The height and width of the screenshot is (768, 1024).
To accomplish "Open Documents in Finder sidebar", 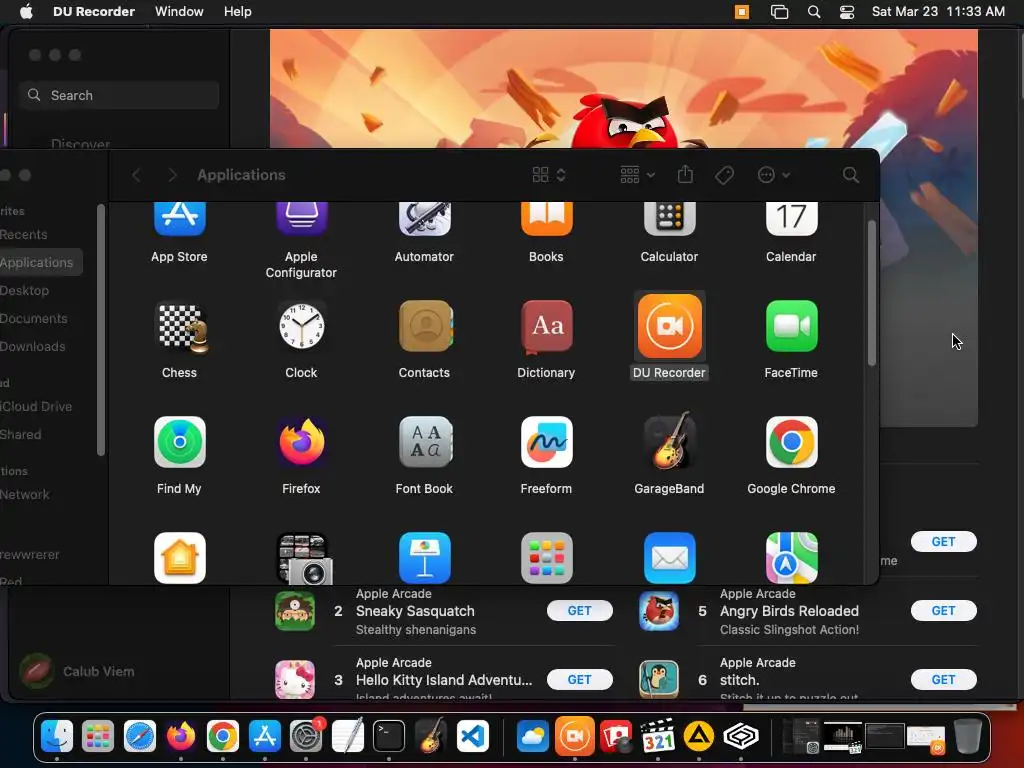I will 33,319.
